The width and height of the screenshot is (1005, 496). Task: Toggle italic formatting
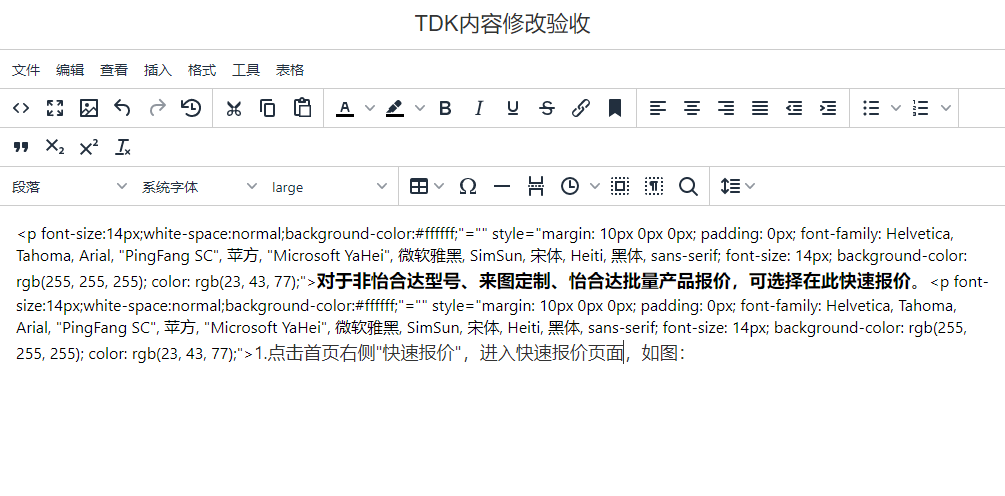[479, 108]
